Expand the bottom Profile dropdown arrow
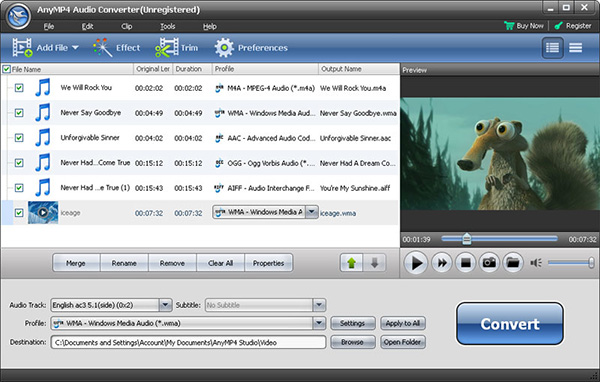 coord(319,323)
